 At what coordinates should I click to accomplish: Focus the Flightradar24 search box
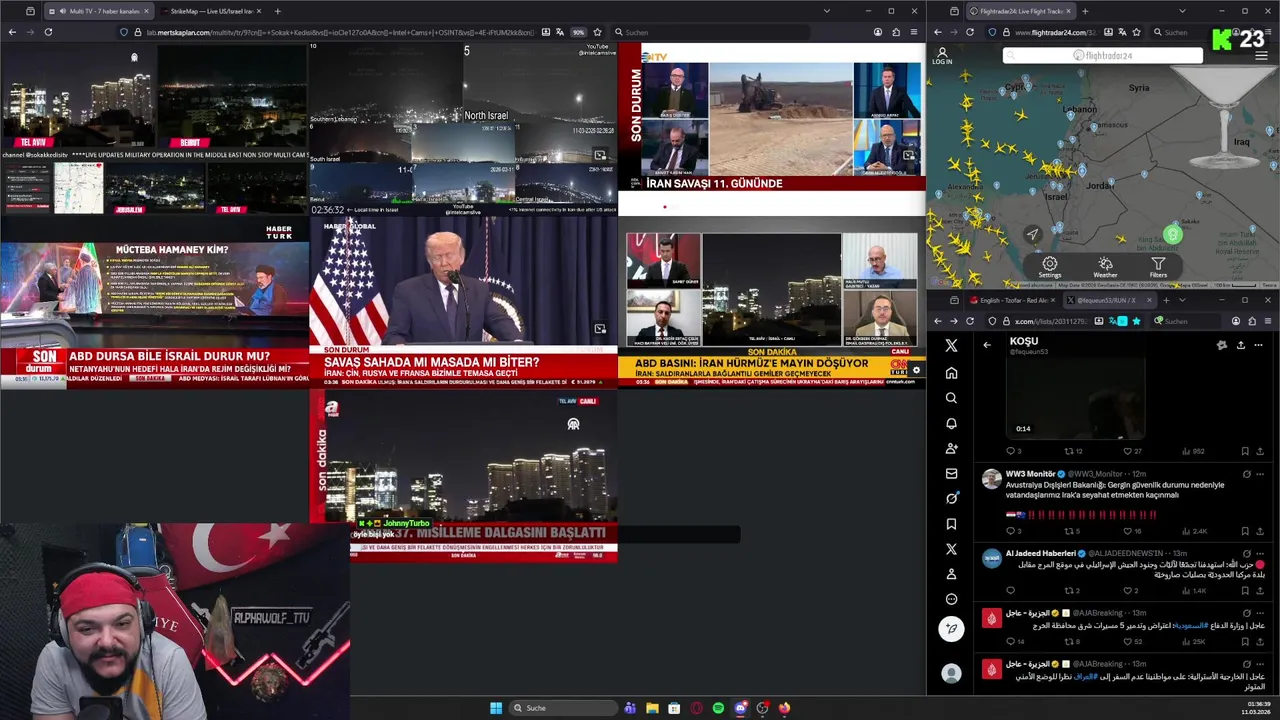point(1103,55)
